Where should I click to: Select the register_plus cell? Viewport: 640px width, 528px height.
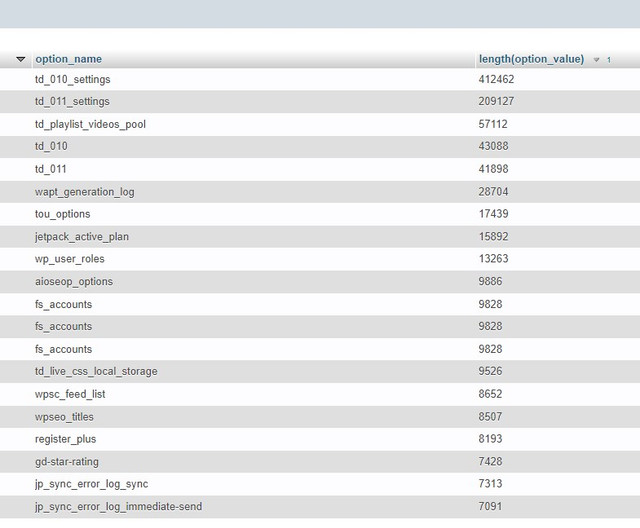[x=65, y=439]
